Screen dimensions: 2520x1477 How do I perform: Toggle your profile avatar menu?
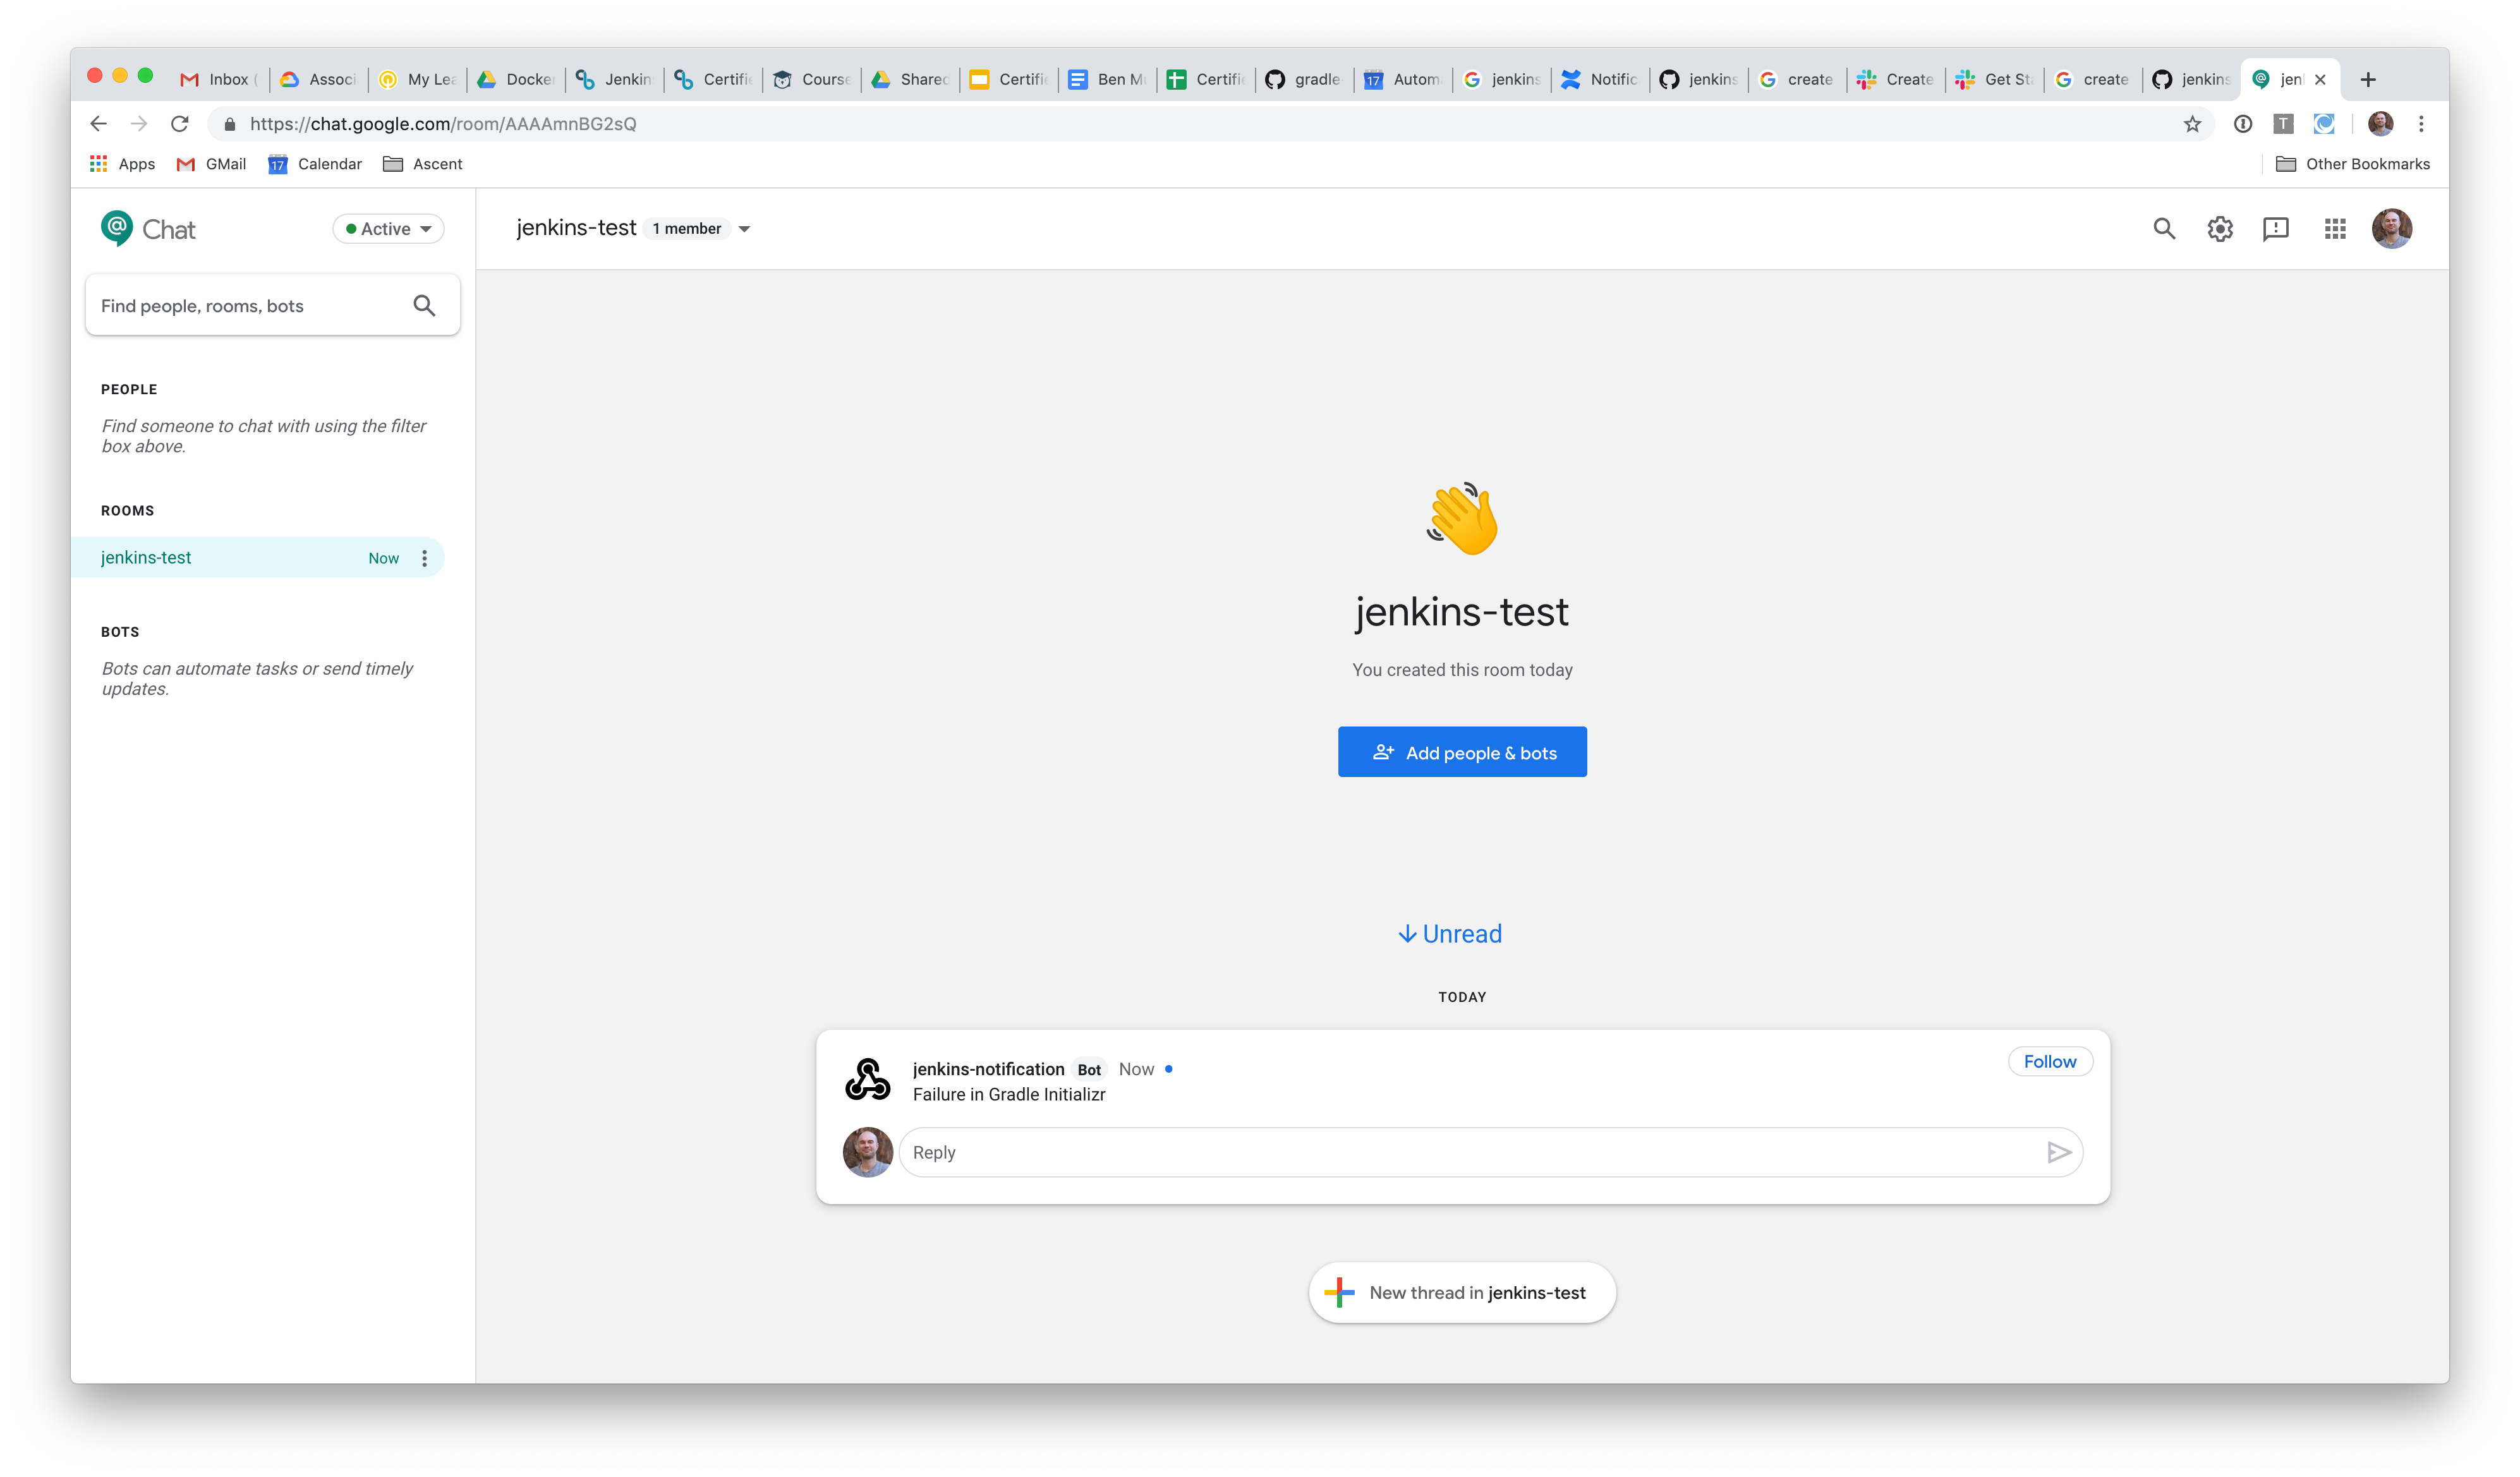[2392, 229]
